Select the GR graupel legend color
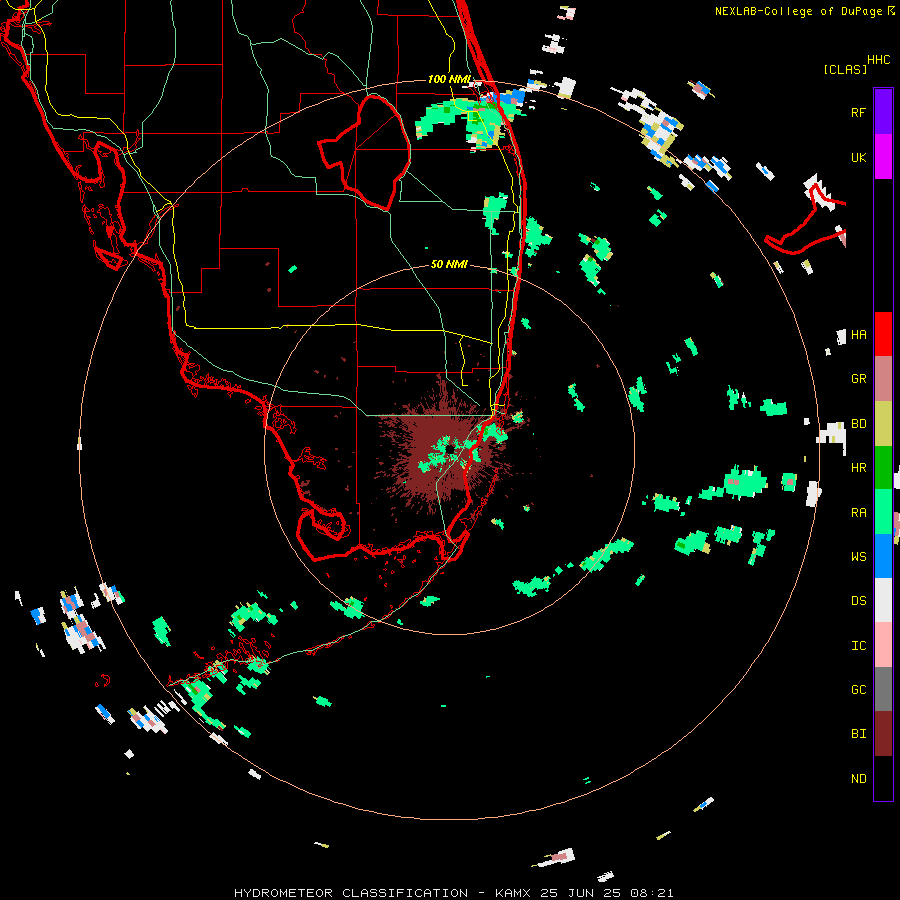The width and height of the screenshot is (900, 900). [x=883, y=379]
